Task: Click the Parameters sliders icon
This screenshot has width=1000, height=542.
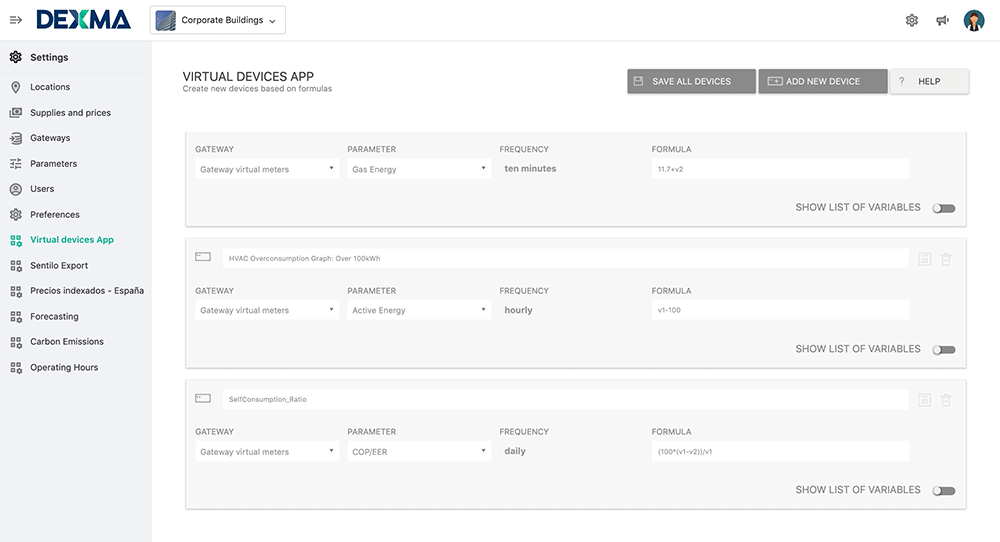Action: point(16,164)
